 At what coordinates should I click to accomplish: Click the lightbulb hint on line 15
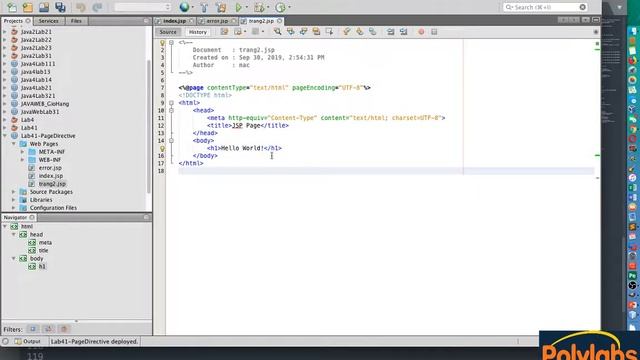(162, 149)
